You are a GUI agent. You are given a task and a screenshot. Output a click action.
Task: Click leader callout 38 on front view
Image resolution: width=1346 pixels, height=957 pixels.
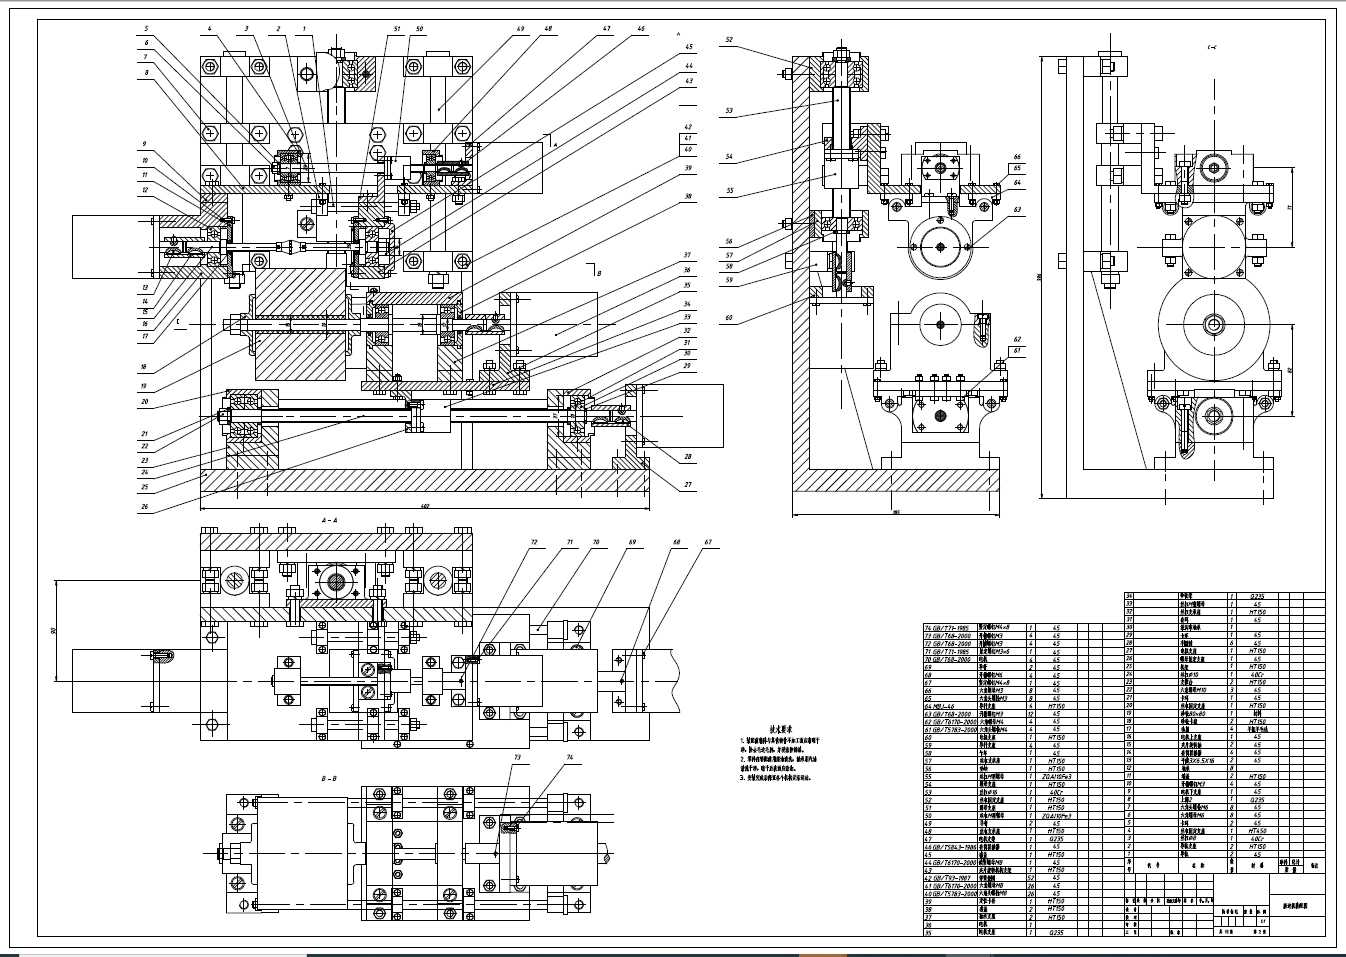point(688,197)
